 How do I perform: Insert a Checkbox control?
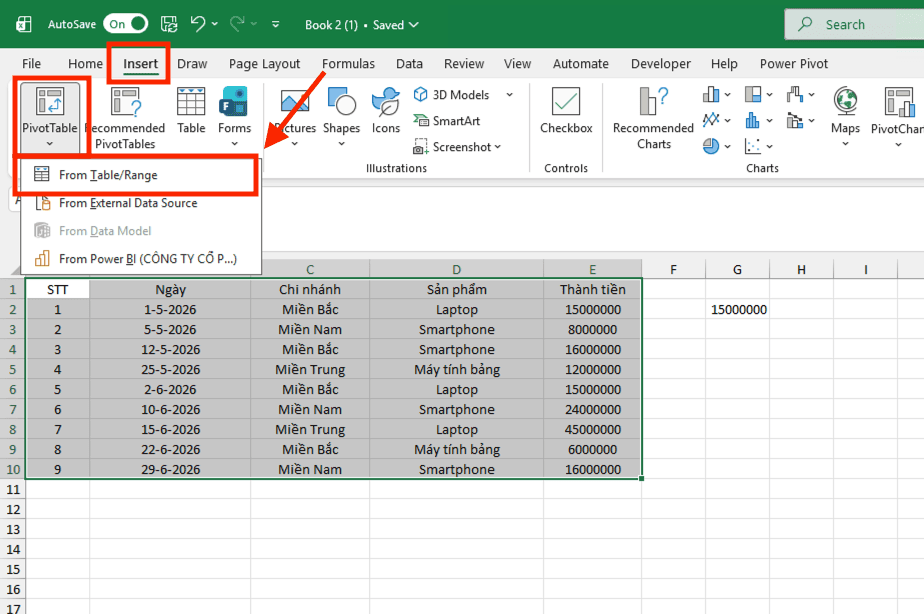[x=566, y=111]
